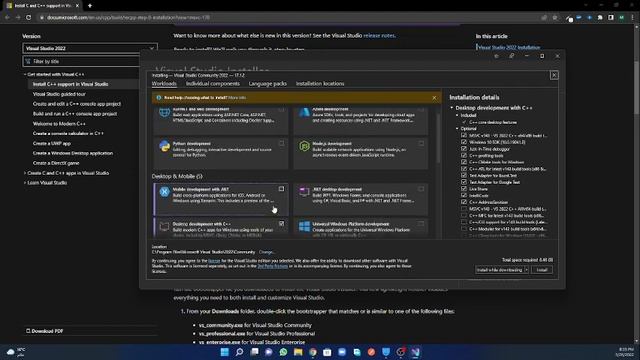Click the Azure development workload icon
The image size is (640, 360).
(x=304, y=112)
